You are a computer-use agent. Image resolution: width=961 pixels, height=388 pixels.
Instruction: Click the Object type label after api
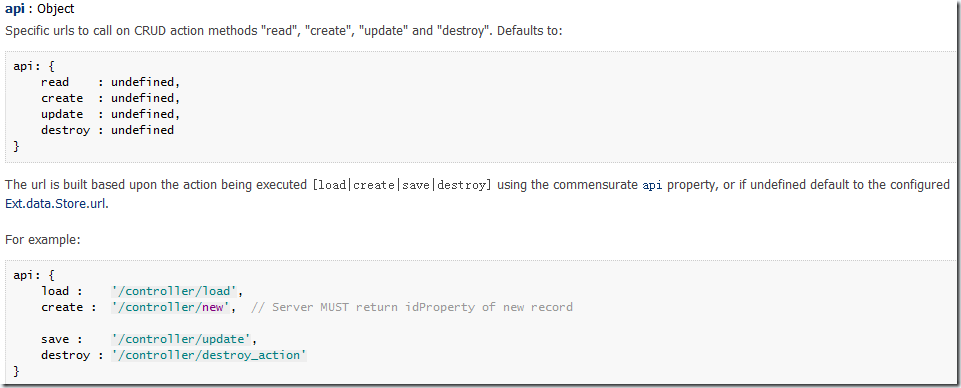point(56,10)
